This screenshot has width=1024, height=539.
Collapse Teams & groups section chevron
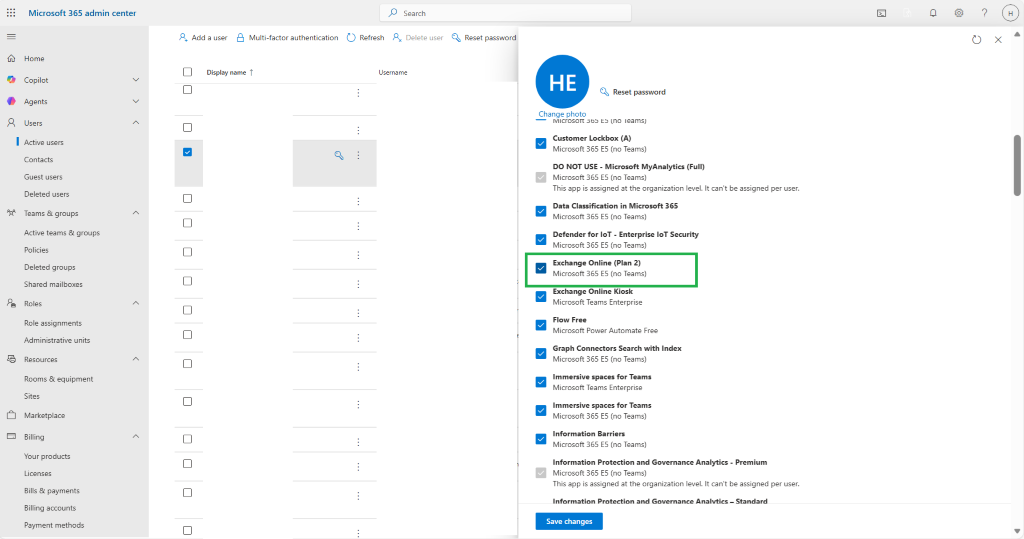tap(136, 213)
